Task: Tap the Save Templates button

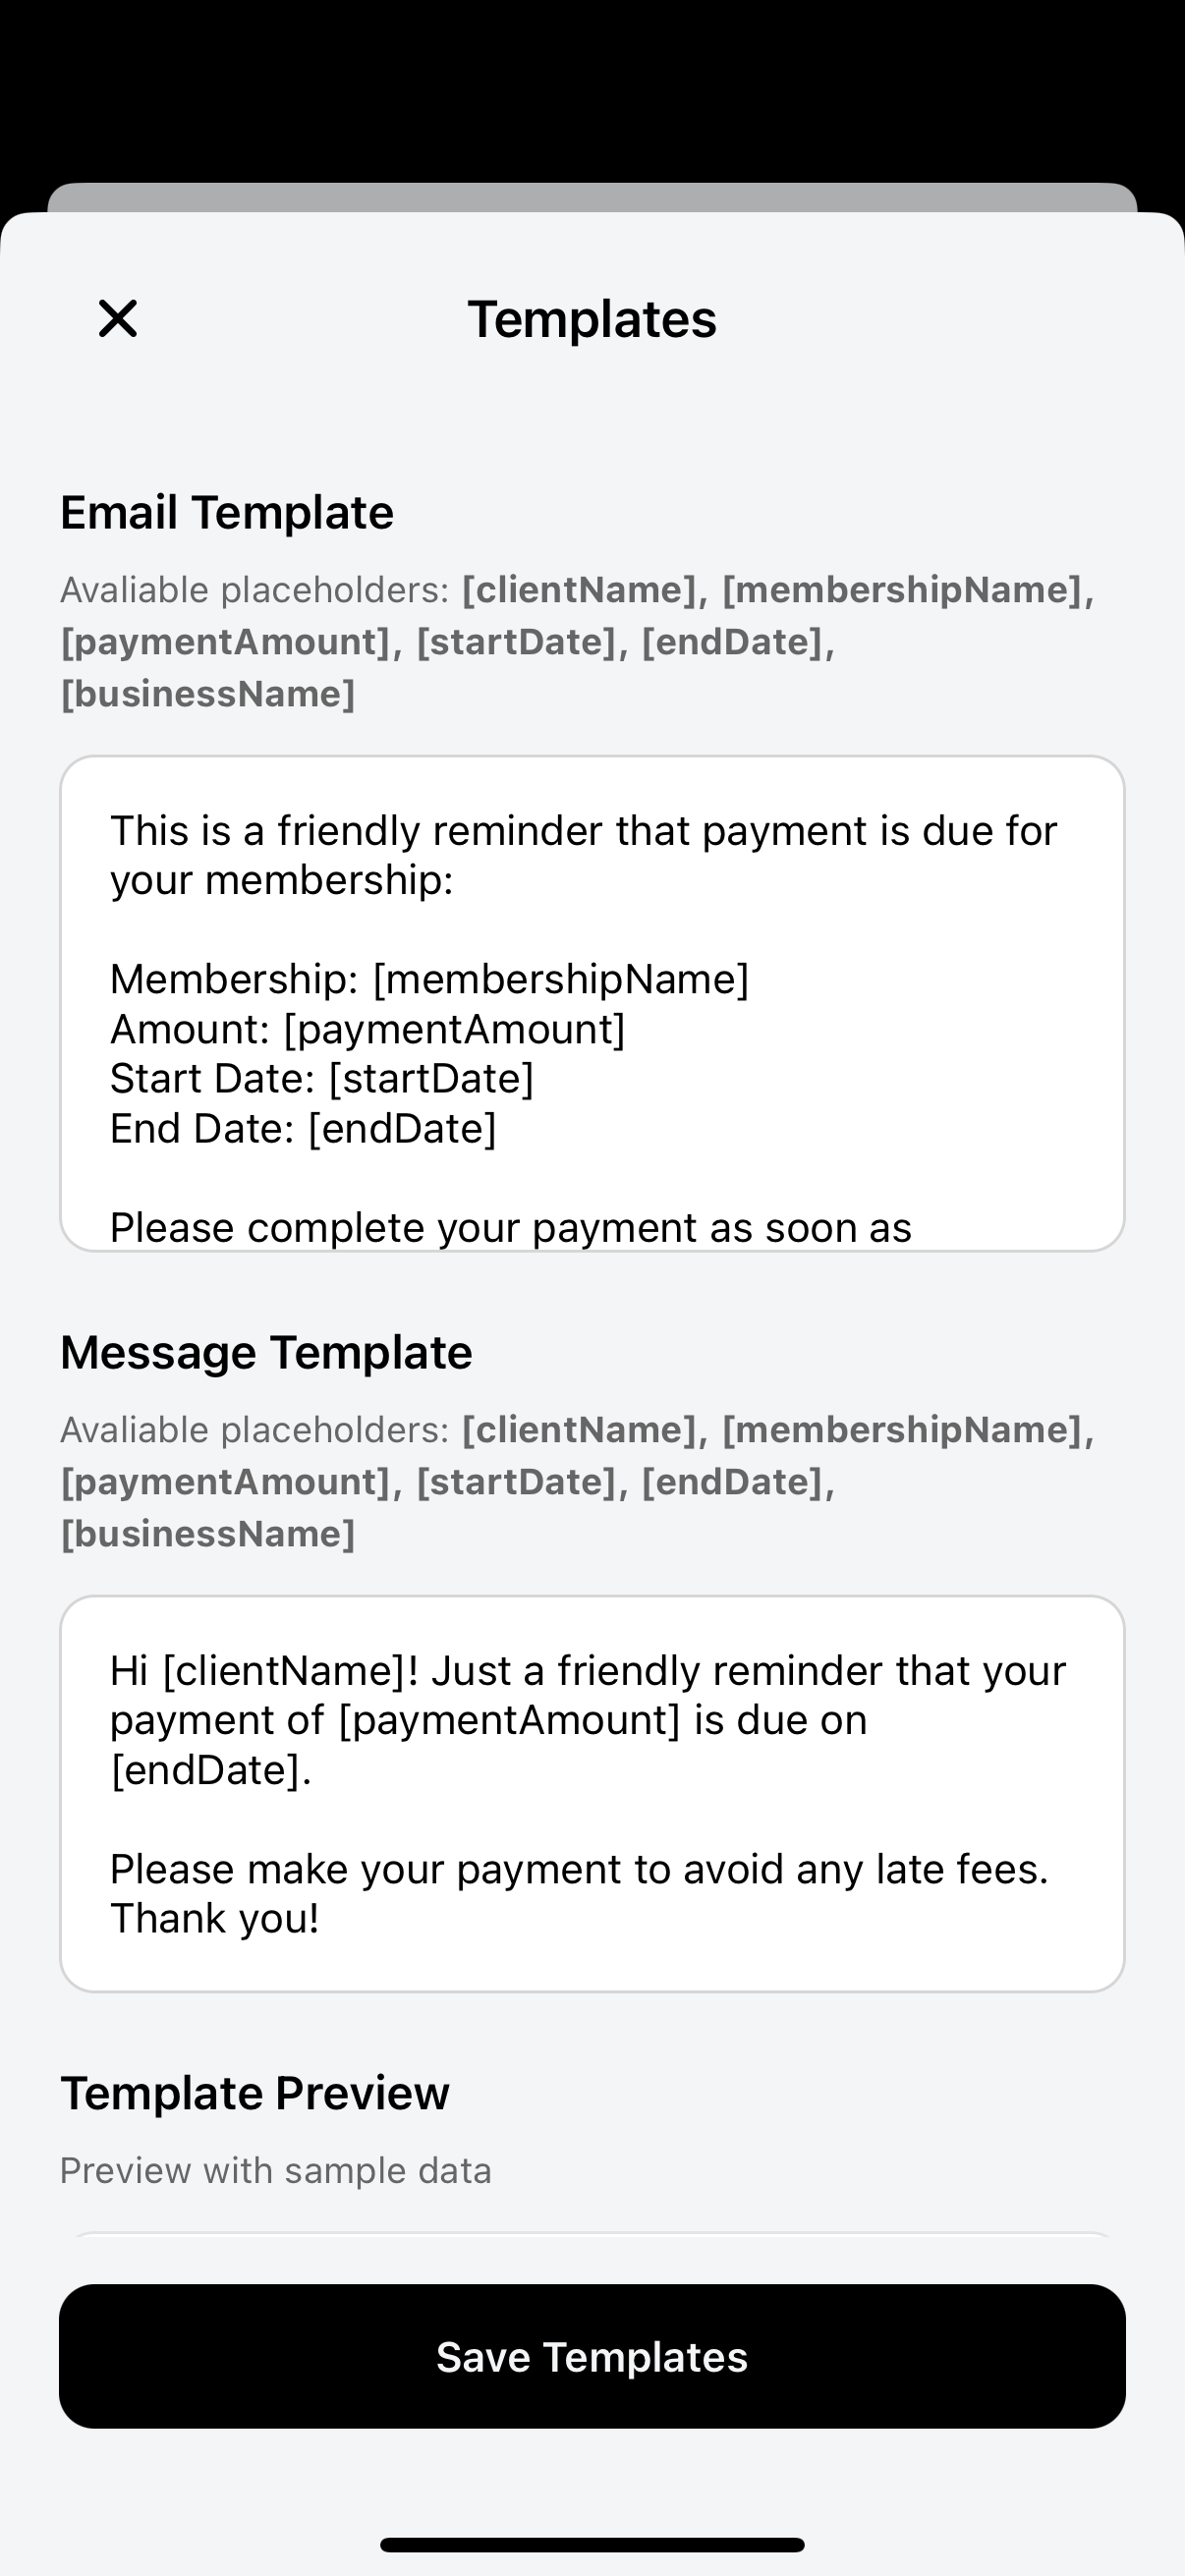Action: [592, 2356]
